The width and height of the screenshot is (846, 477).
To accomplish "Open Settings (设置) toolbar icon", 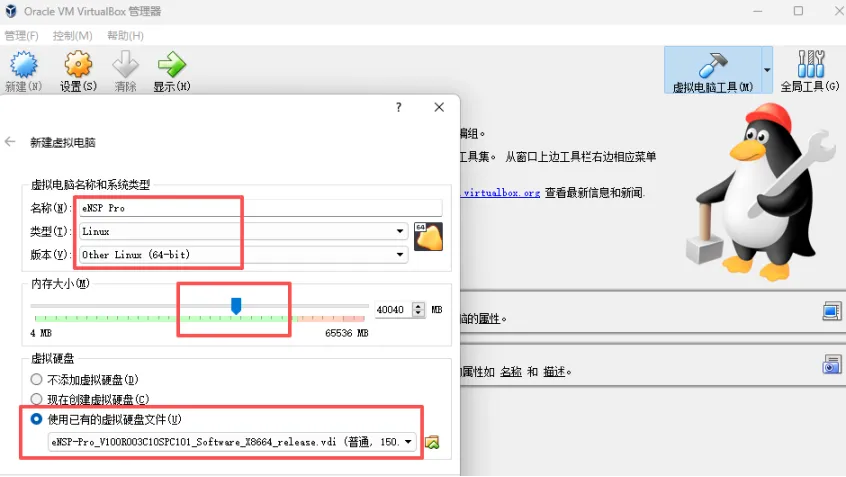I will point(78,65).
